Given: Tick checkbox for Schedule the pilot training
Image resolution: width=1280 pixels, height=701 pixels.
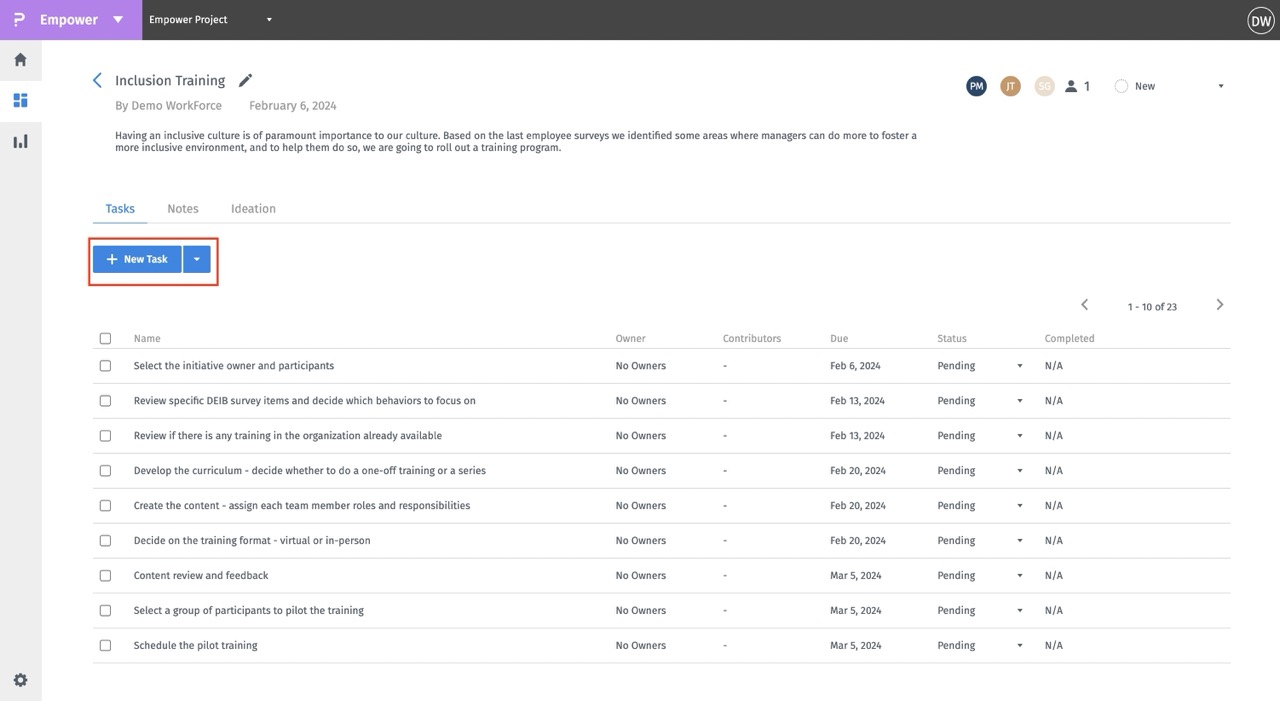Looking at the screenshot, I should click(x=105, y=645).
